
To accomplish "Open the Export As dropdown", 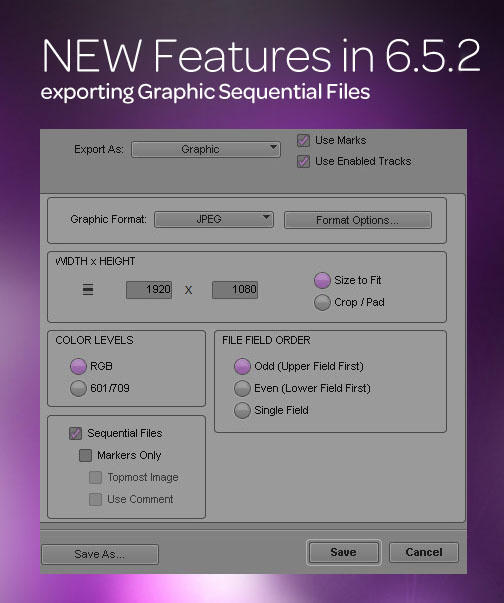I will point(206,149).
